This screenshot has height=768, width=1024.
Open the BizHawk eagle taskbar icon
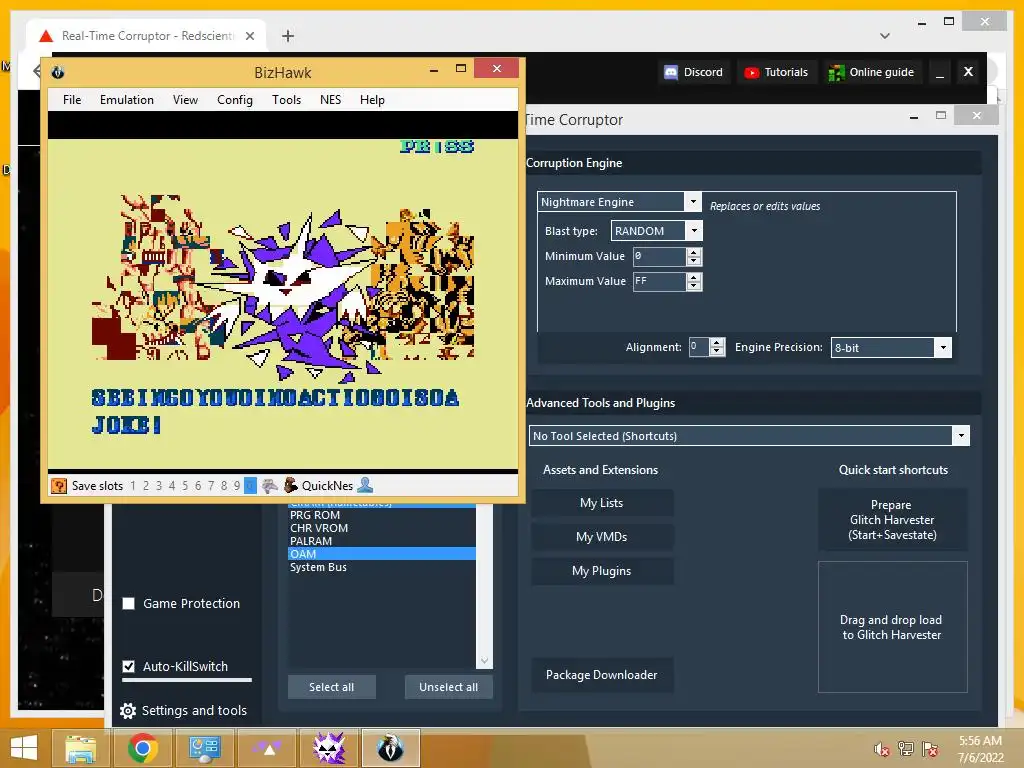click(391, 748)
